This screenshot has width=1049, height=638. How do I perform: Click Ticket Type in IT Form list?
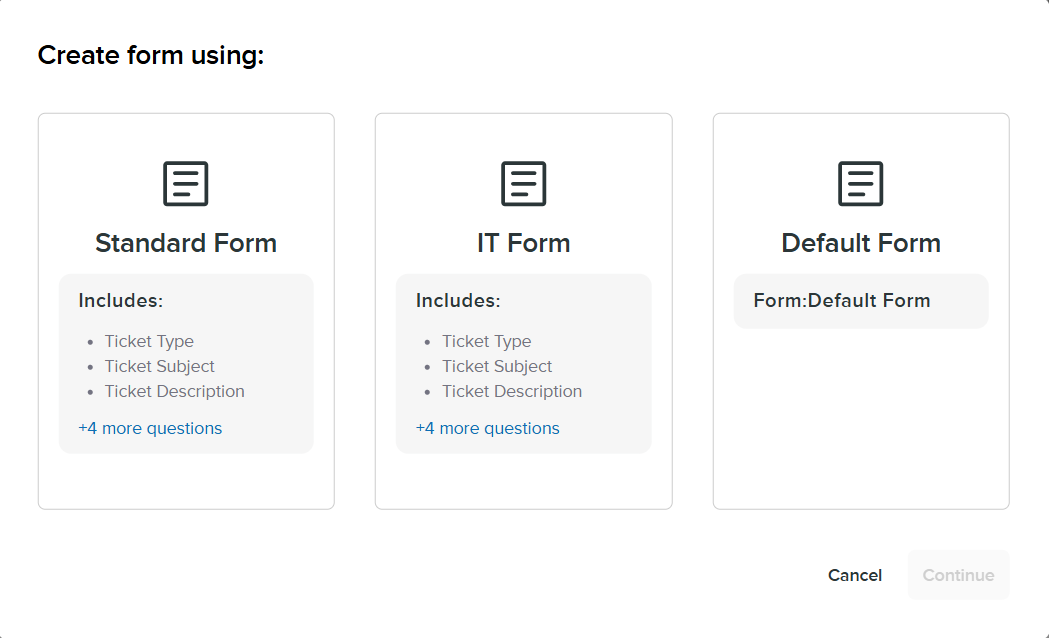coord(487,341)
